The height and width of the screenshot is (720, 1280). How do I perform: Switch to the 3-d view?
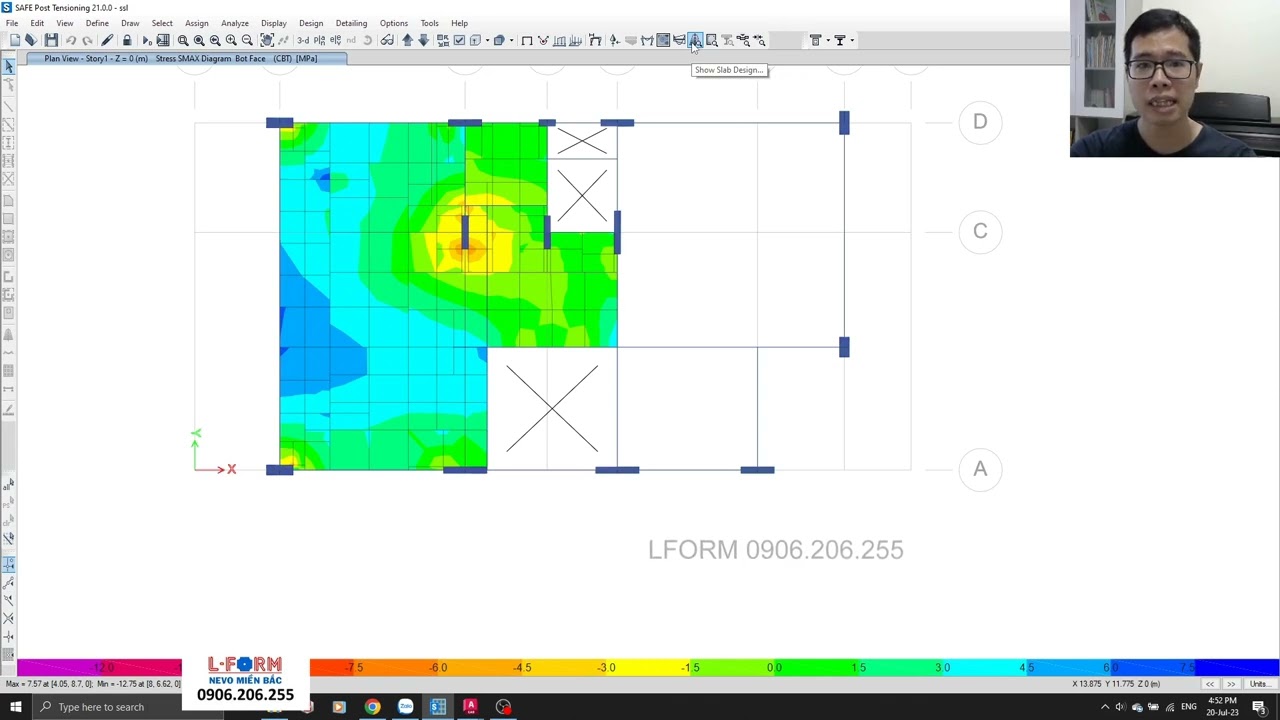[x=303, y=40]
